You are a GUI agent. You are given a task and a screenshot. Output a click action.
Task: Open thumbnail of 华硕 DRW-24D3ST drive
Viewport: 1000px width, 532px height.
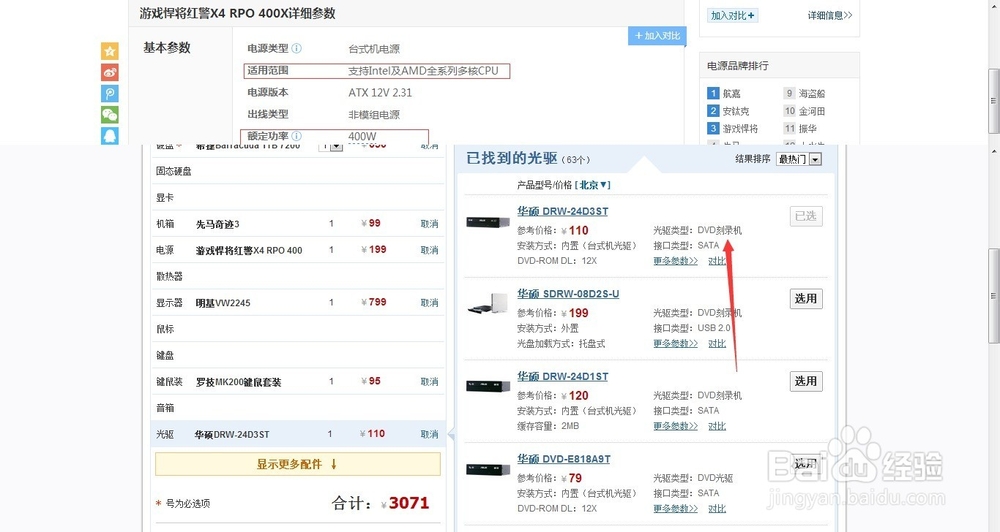click(x=488, y=223)
